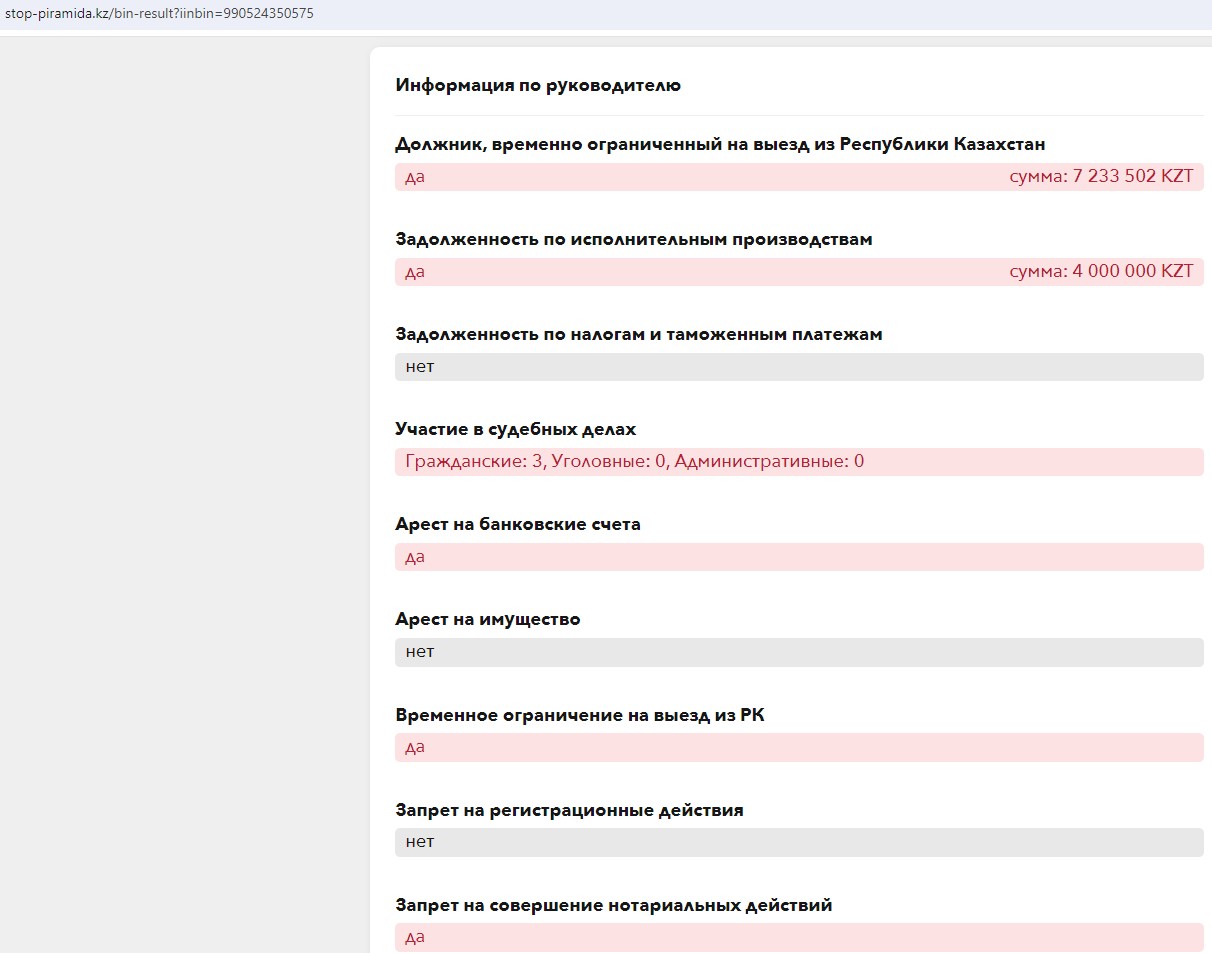Screen dimensions: 1212x953
Task: Click the "Гражданские: 3, Уголовные: 0" row
Action: pyautogui.click(x=634, y=462)
